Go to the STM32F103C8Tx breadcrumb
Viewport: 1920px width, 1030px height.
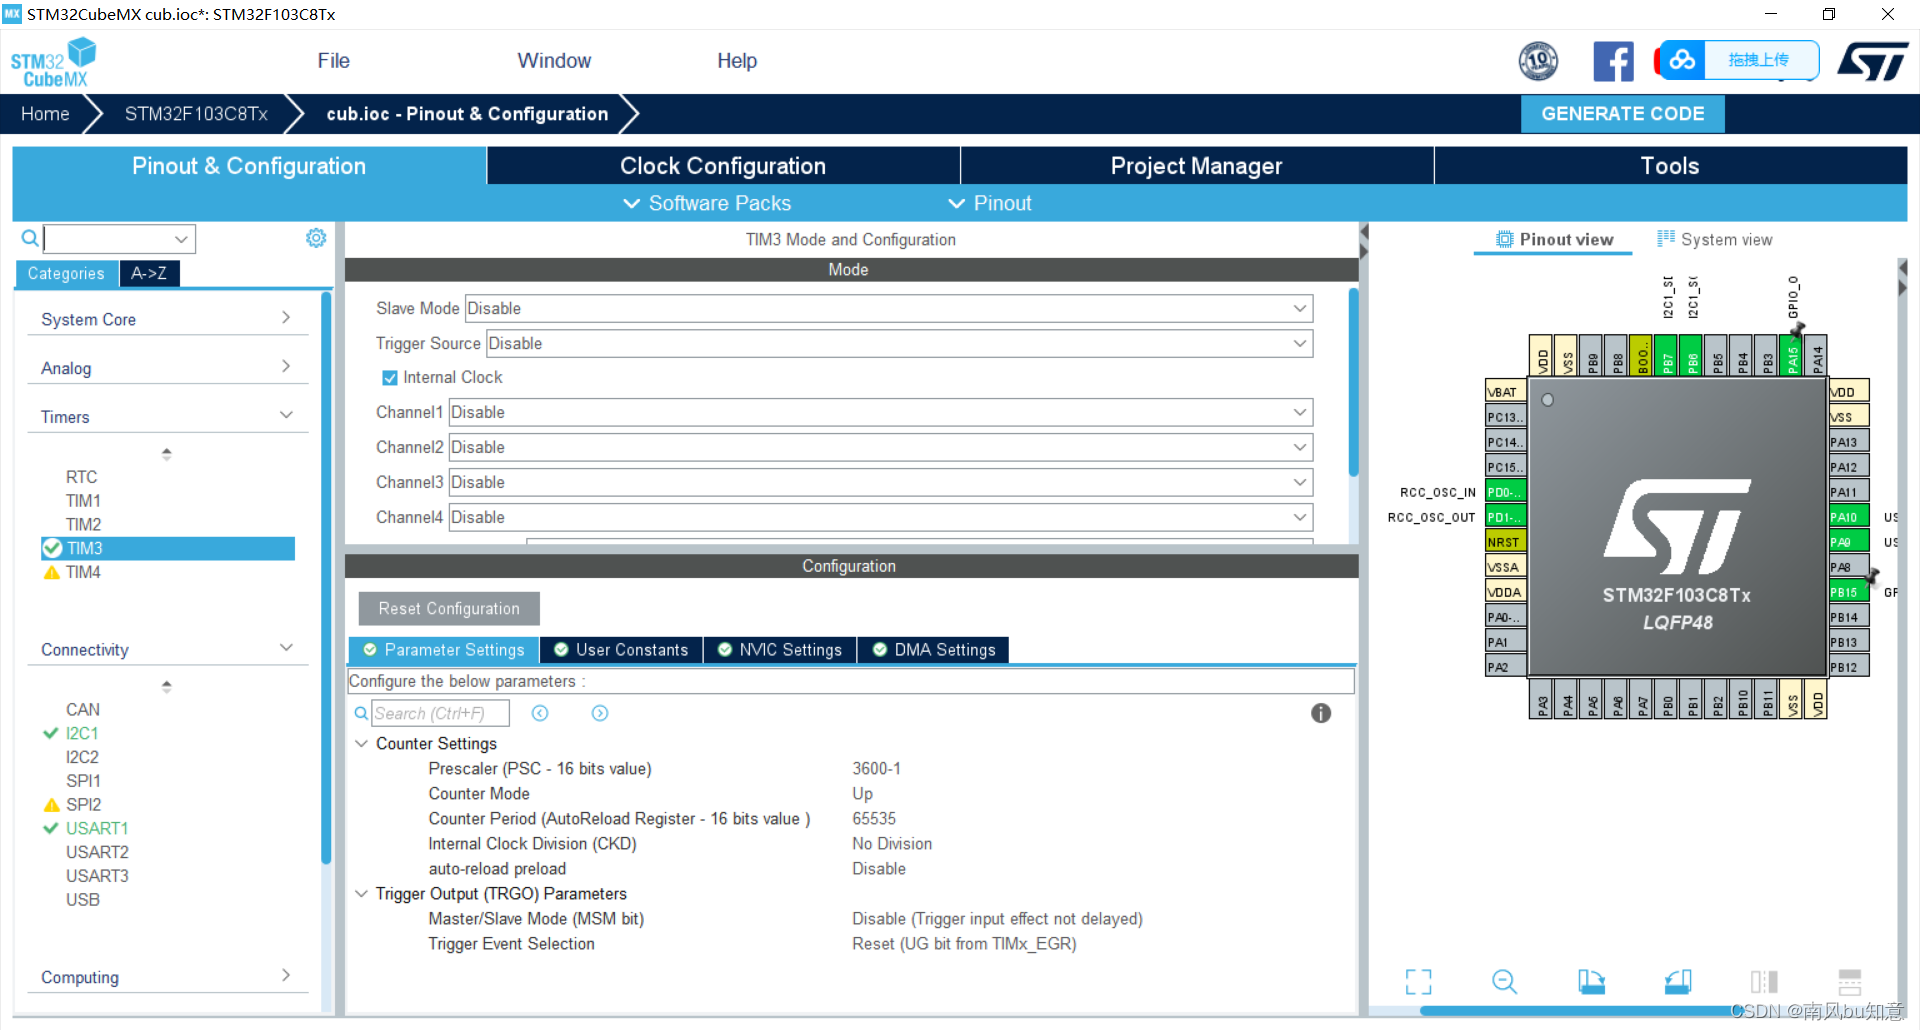pos(196,114)
